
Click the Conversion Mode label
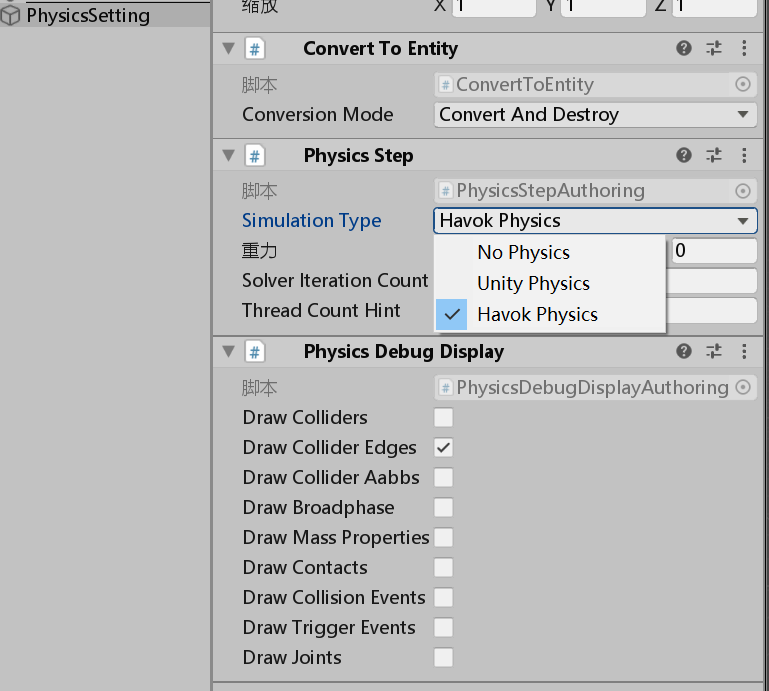(x=317, y=115)
